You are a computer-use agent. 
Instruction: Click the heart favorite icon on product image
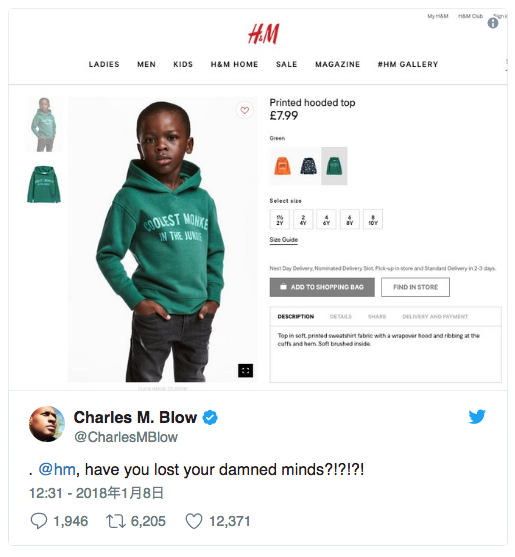tap(244, 110)
